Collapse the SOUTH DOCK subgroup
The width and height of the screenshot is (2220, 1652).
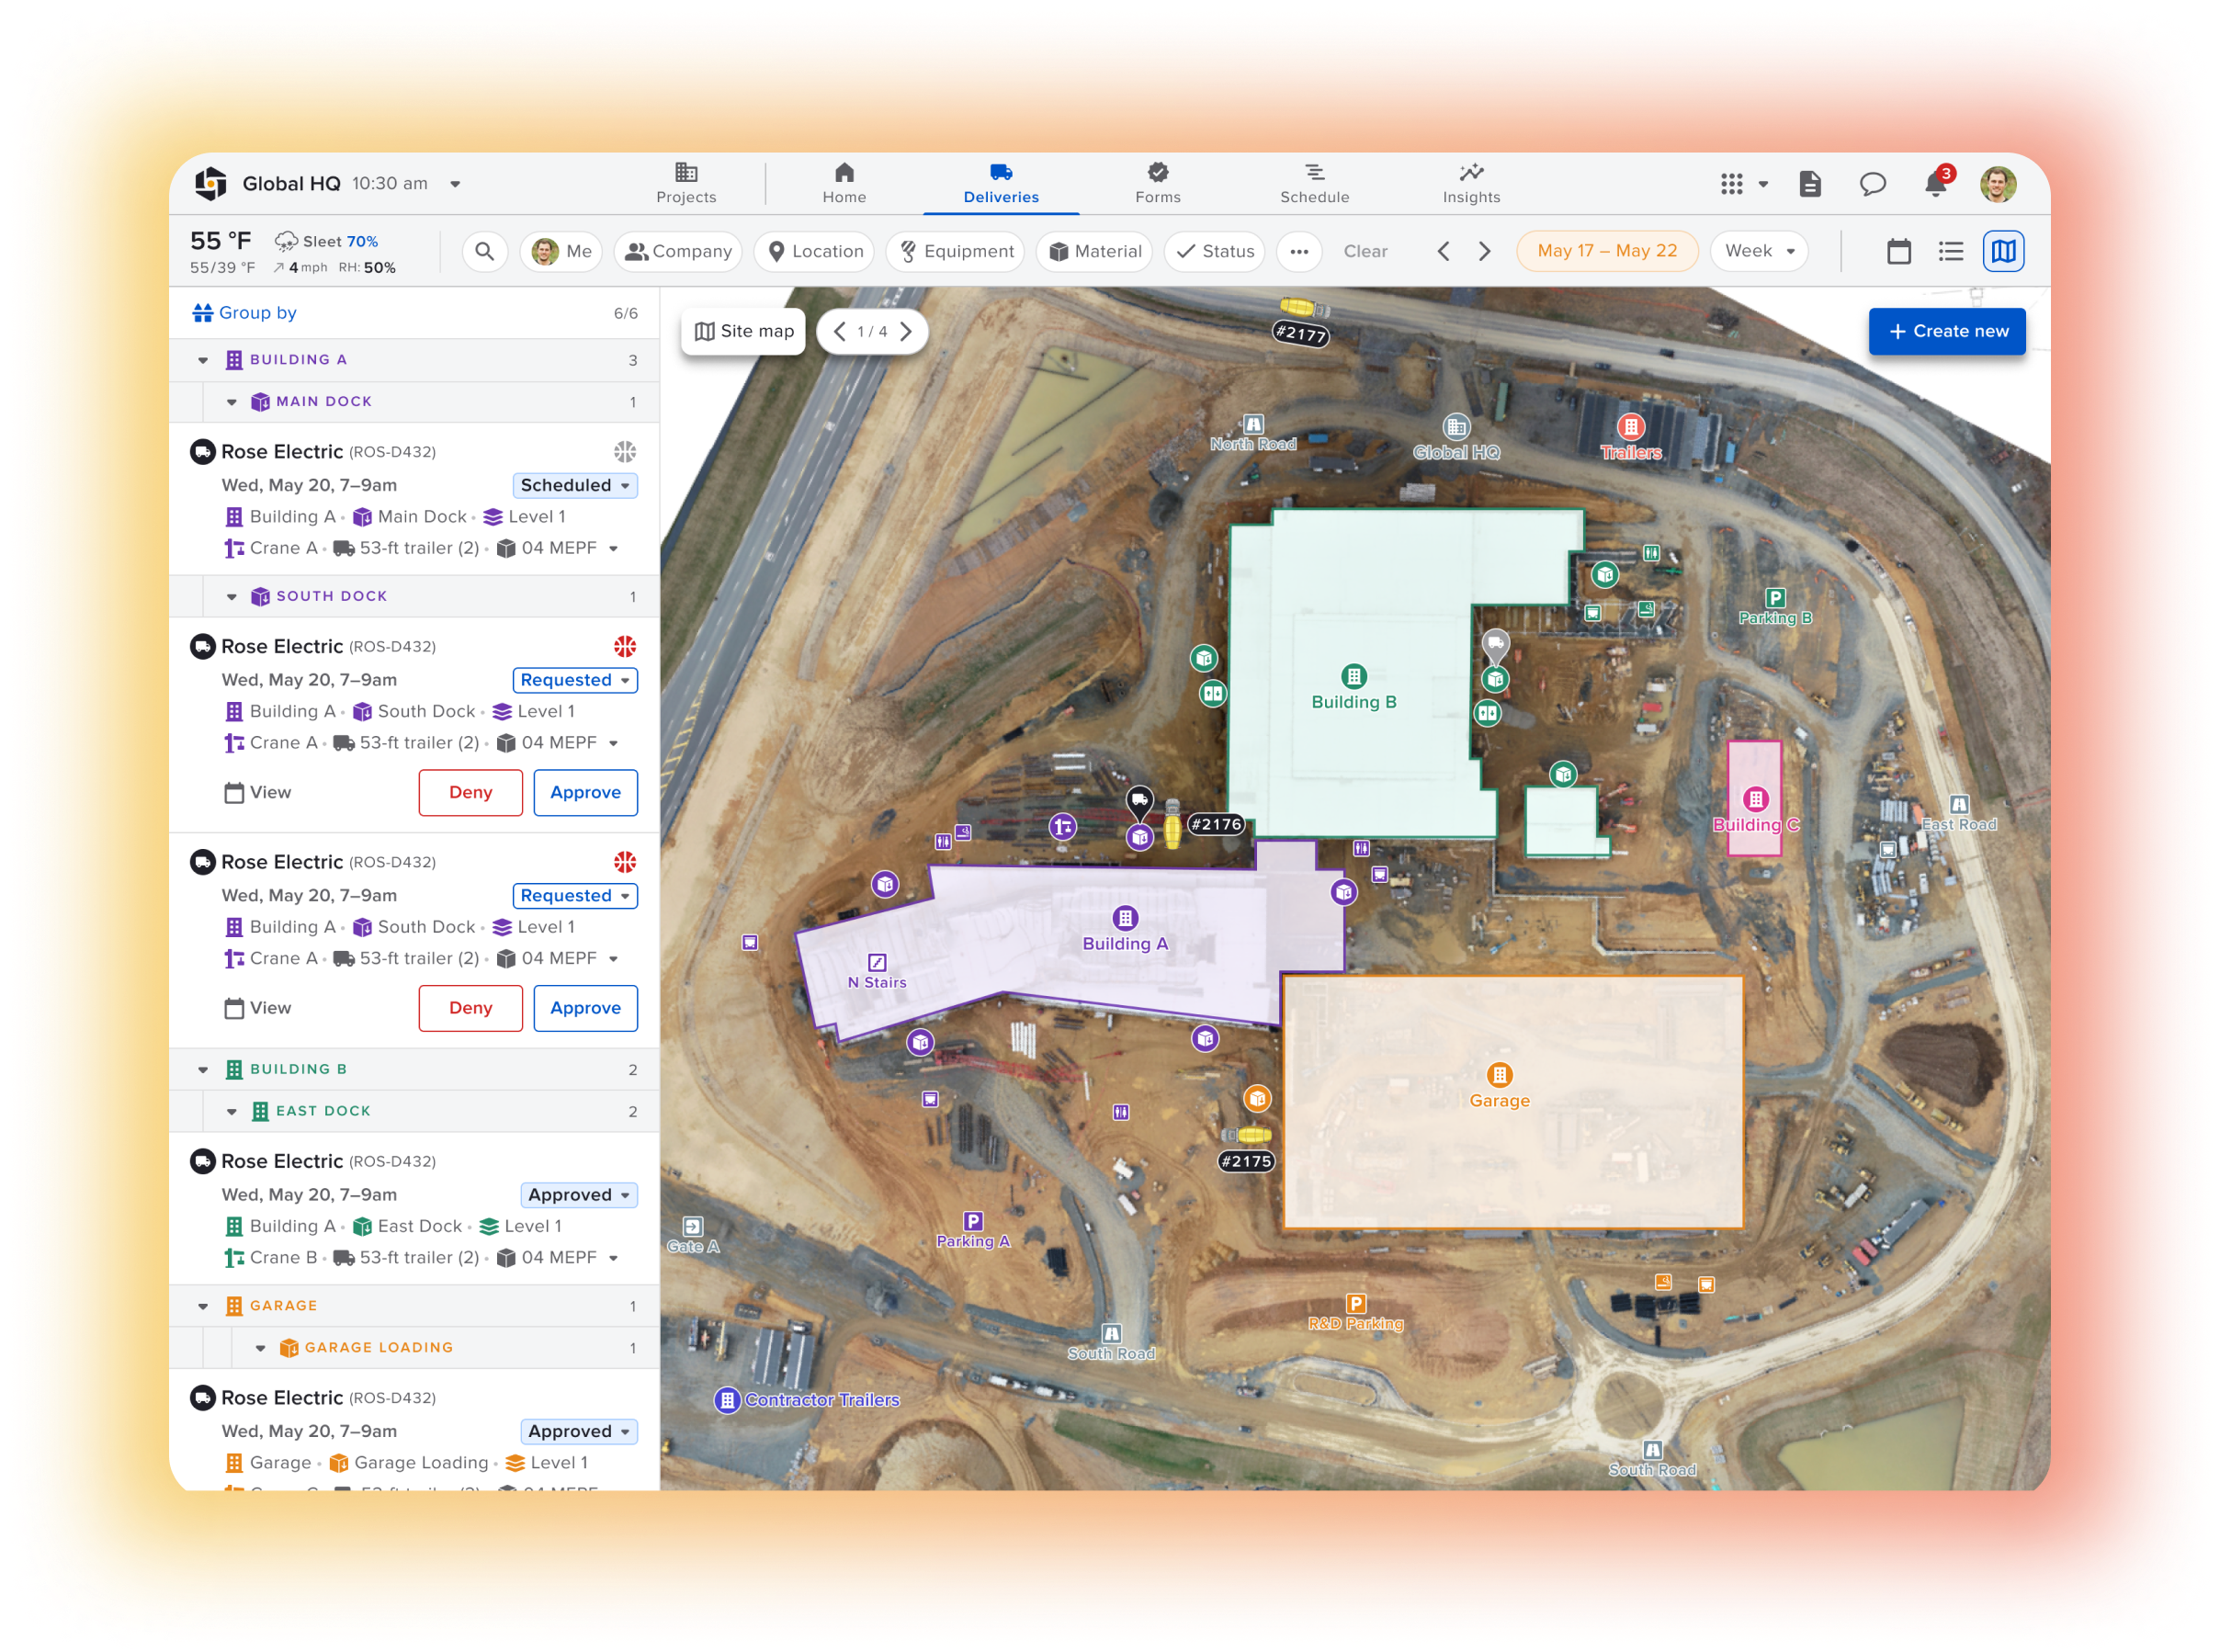[231, 597]
